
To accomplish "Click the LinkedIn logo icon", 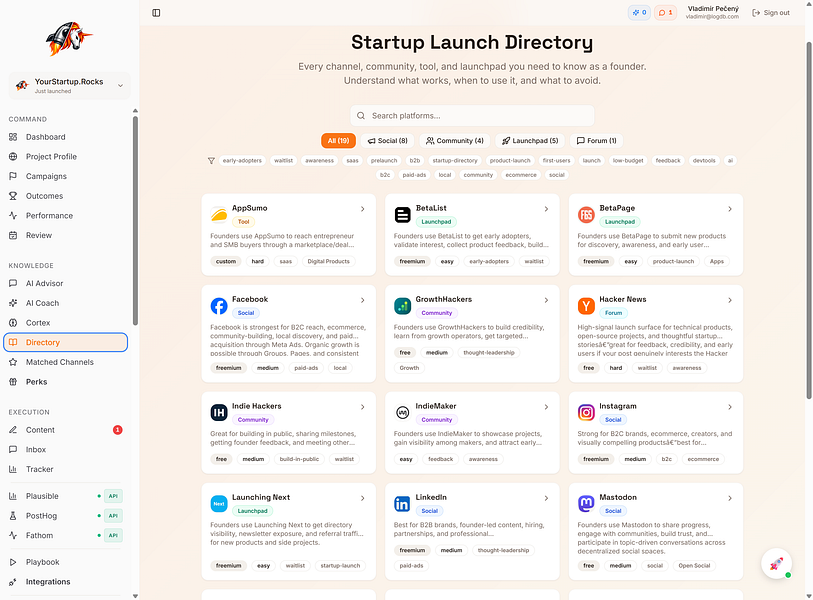I will 402,504.
